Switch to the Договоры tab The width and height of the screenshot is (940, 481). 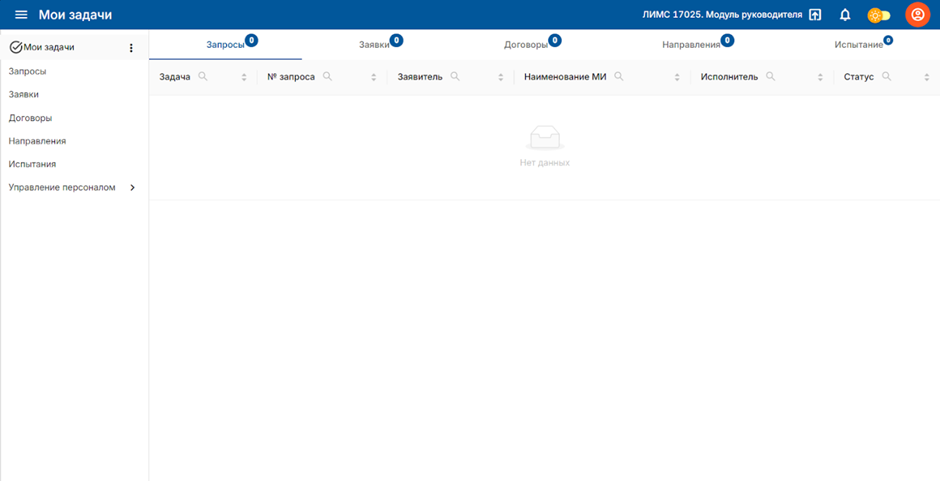point(525,45)
